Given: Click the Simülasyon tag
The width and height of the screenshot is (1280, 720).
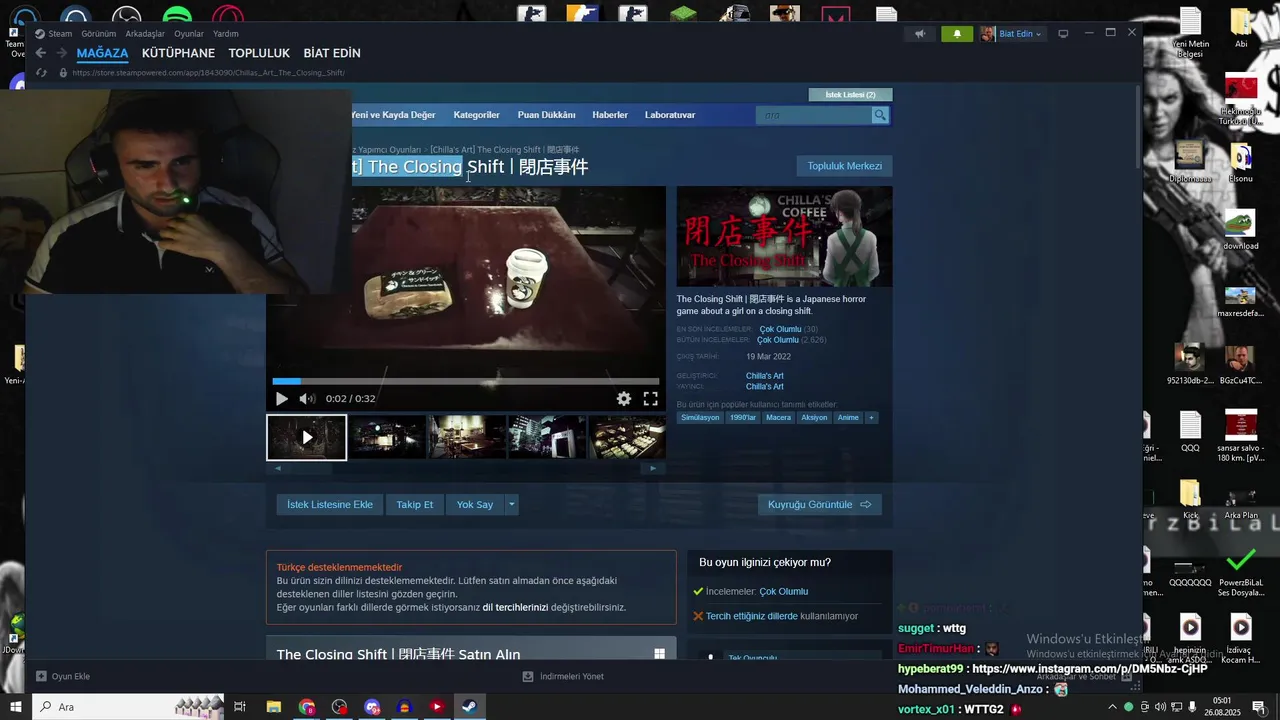Looking at the screenshot, I should 700,418.
